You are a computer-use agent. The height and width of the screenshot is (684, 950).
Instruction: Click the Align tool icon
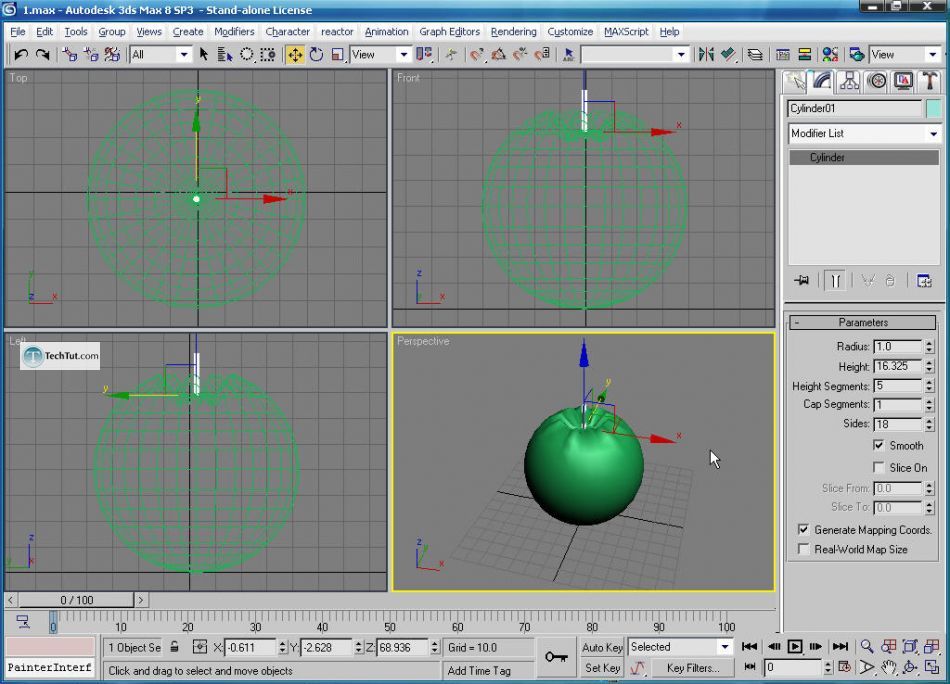coord(728,55)
